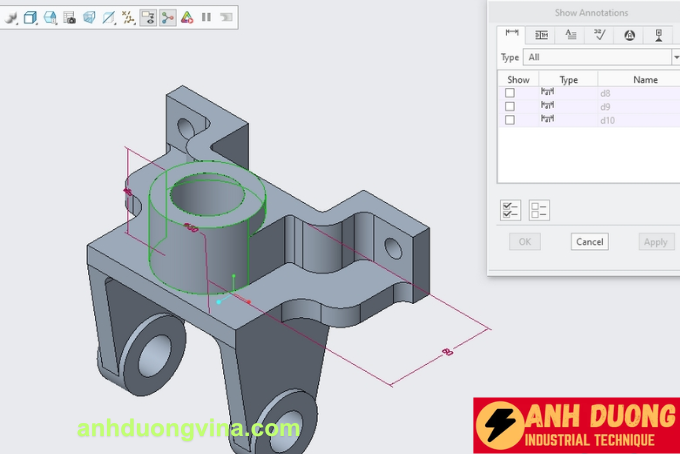Open the Type dropdown set to All
680x454 pixels.
click(x=600, y=58)
